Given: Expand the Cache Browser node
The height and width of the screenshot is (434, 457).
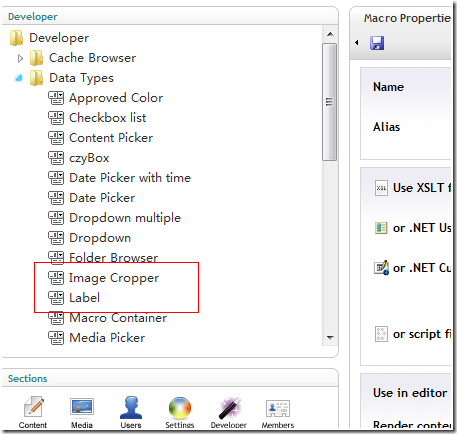Looking at the screenshot, I should (20, 58).
